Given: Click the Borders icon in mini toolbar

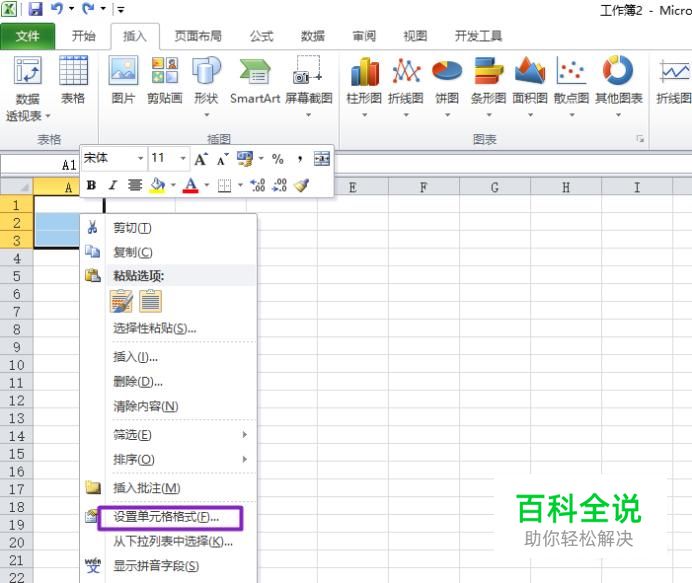Looking at the screenshot, I should (x=224, y=185).
